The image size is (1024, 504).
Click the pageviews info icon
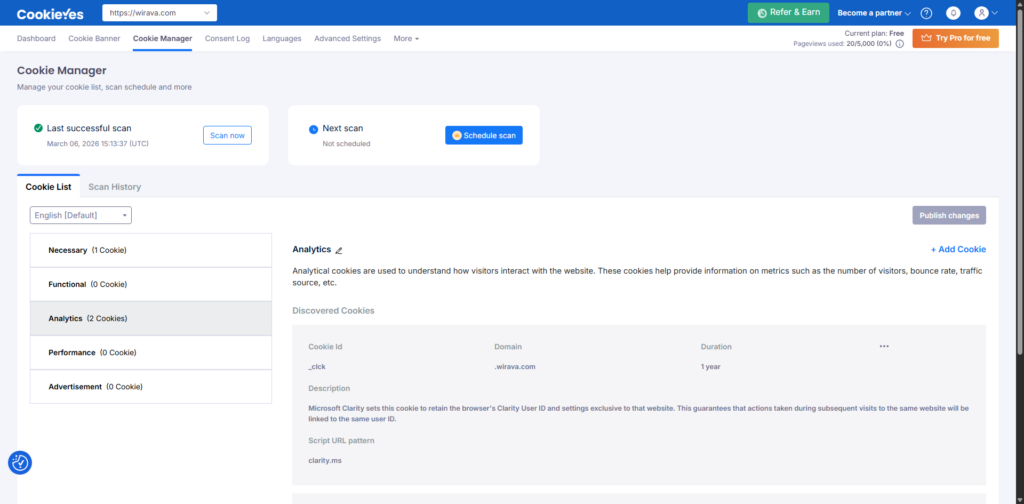(x=899, y=44)
